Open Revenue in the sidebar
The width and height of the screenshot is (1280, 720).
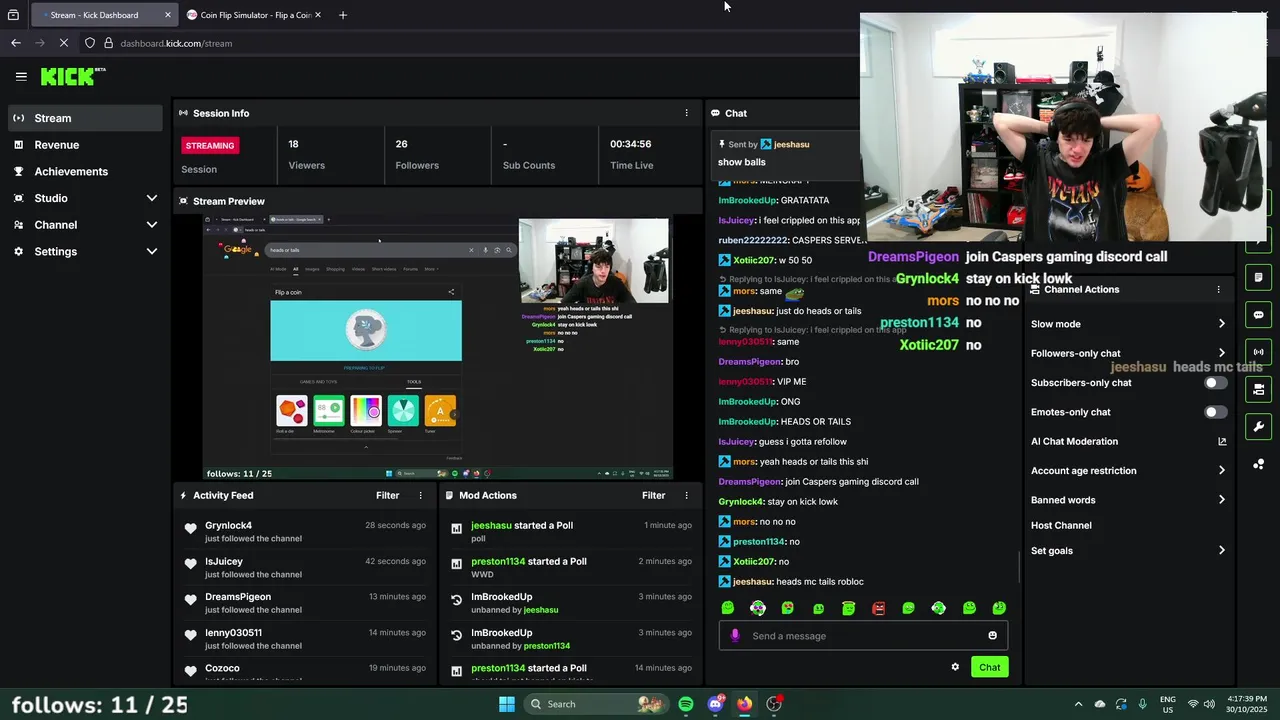click(85, 145)
